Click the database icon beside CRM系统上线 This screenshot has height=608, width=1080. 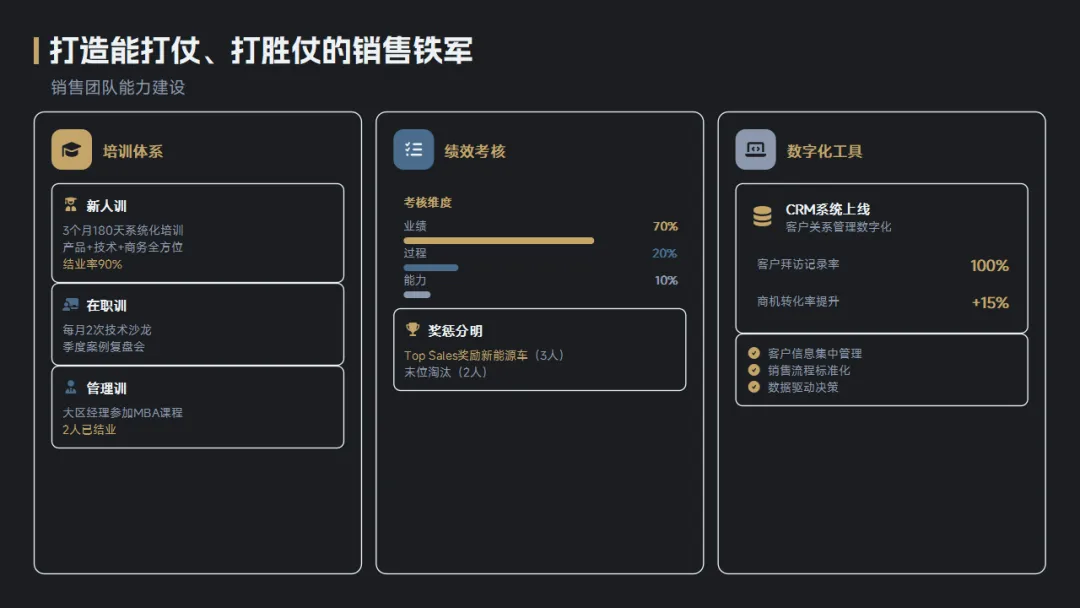tap(762, 216)
